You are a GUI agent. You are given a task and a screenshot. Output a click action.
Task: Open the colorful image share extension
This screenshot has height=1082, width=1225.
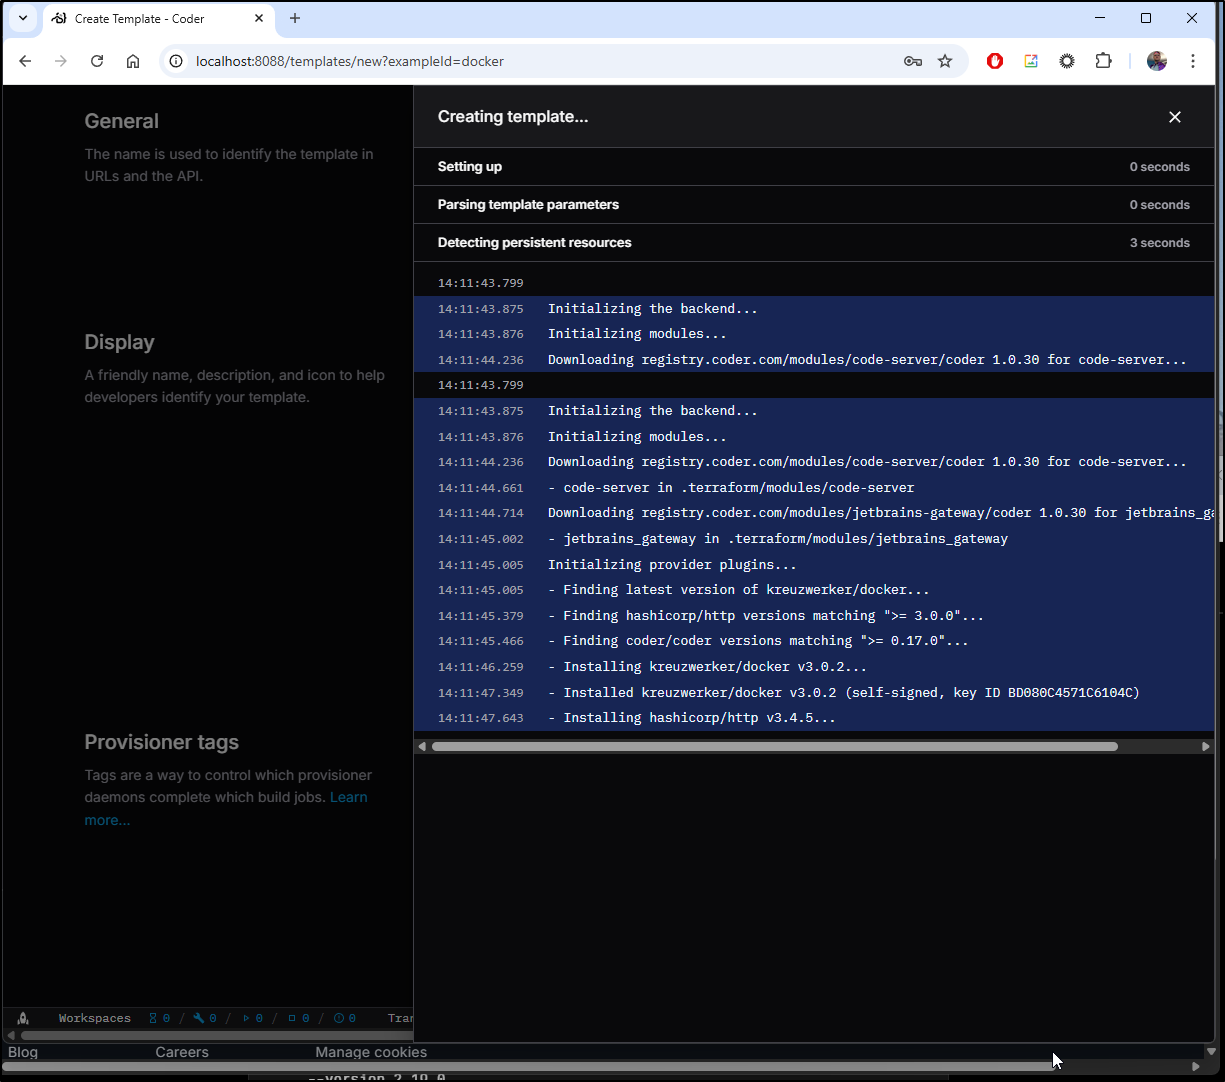[x=1031, y=61]
